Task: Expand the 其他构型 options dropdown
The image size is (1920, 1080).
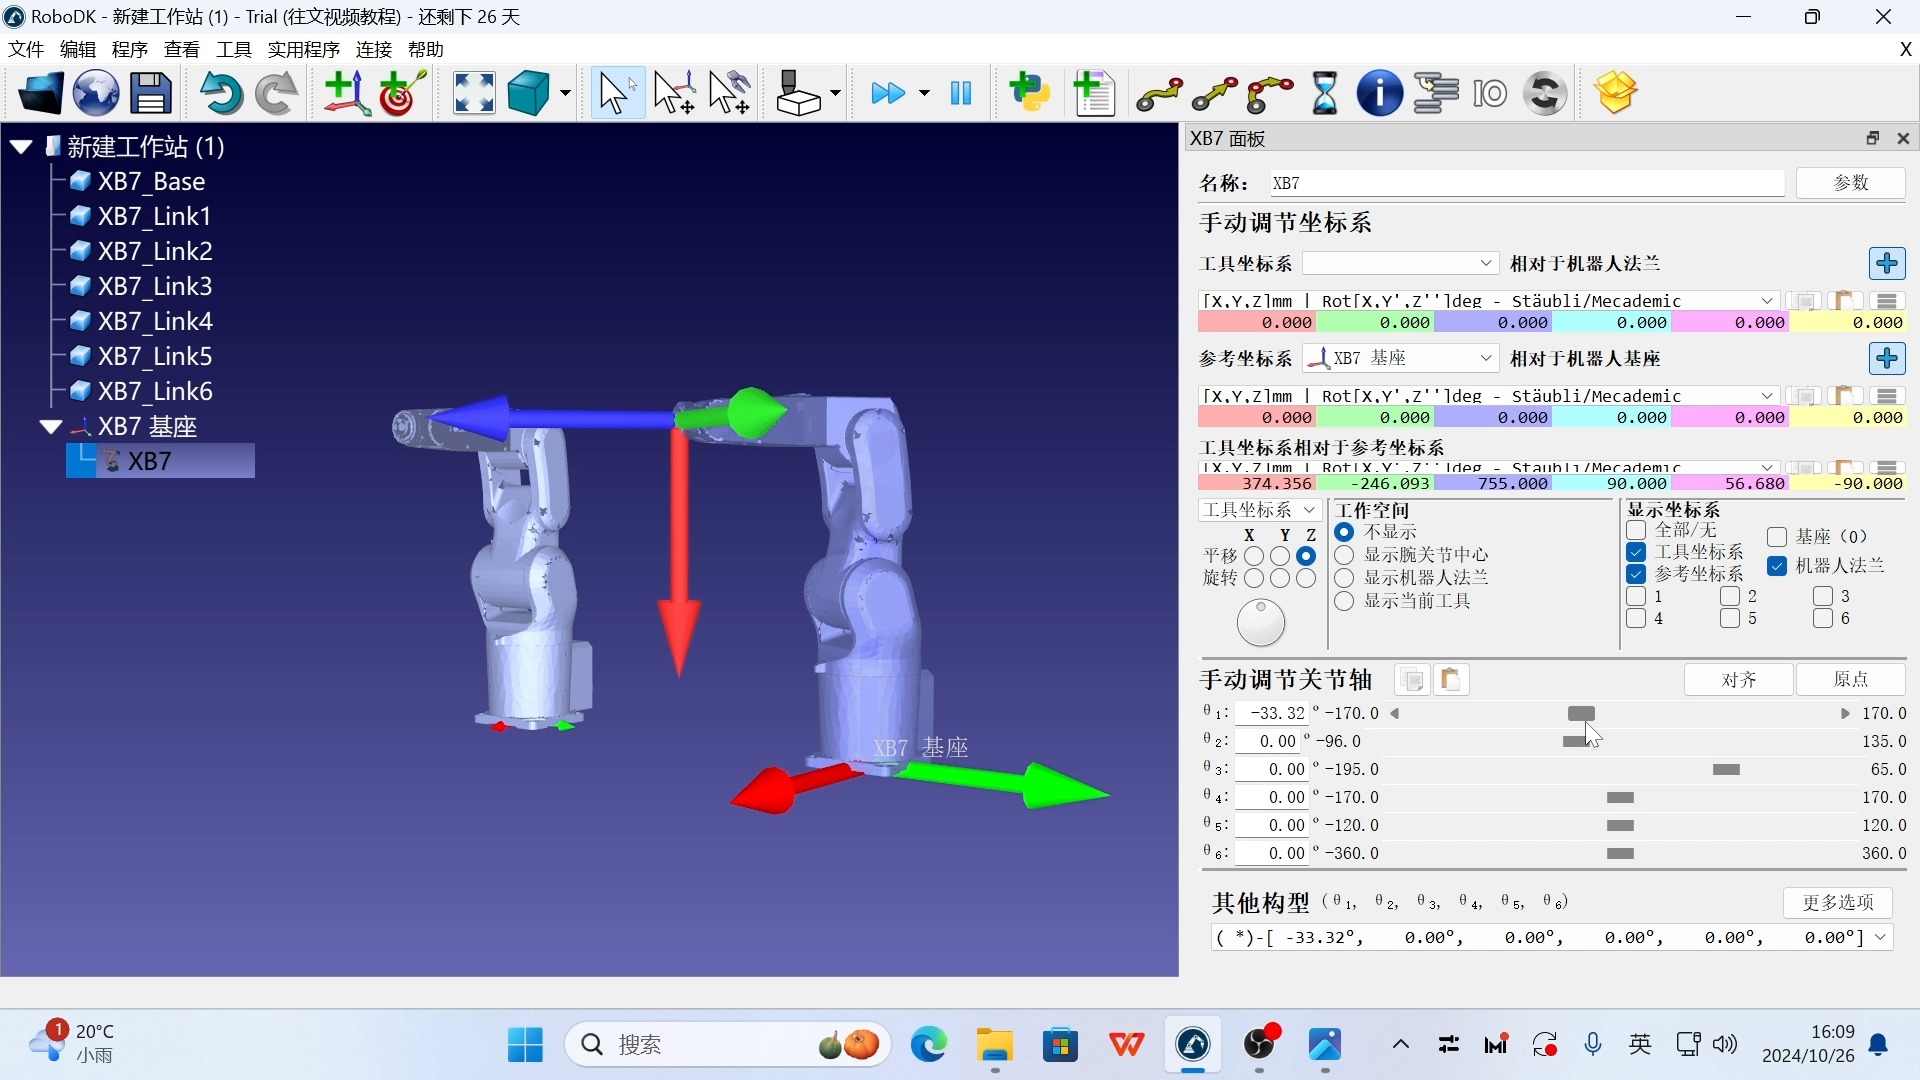Action: (x=1883, y=937)
